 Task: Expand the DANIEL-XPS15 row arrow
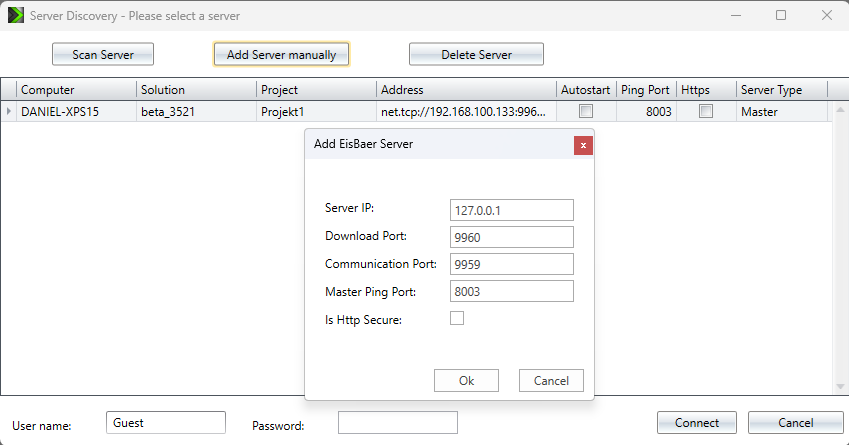tap(9, 112)
